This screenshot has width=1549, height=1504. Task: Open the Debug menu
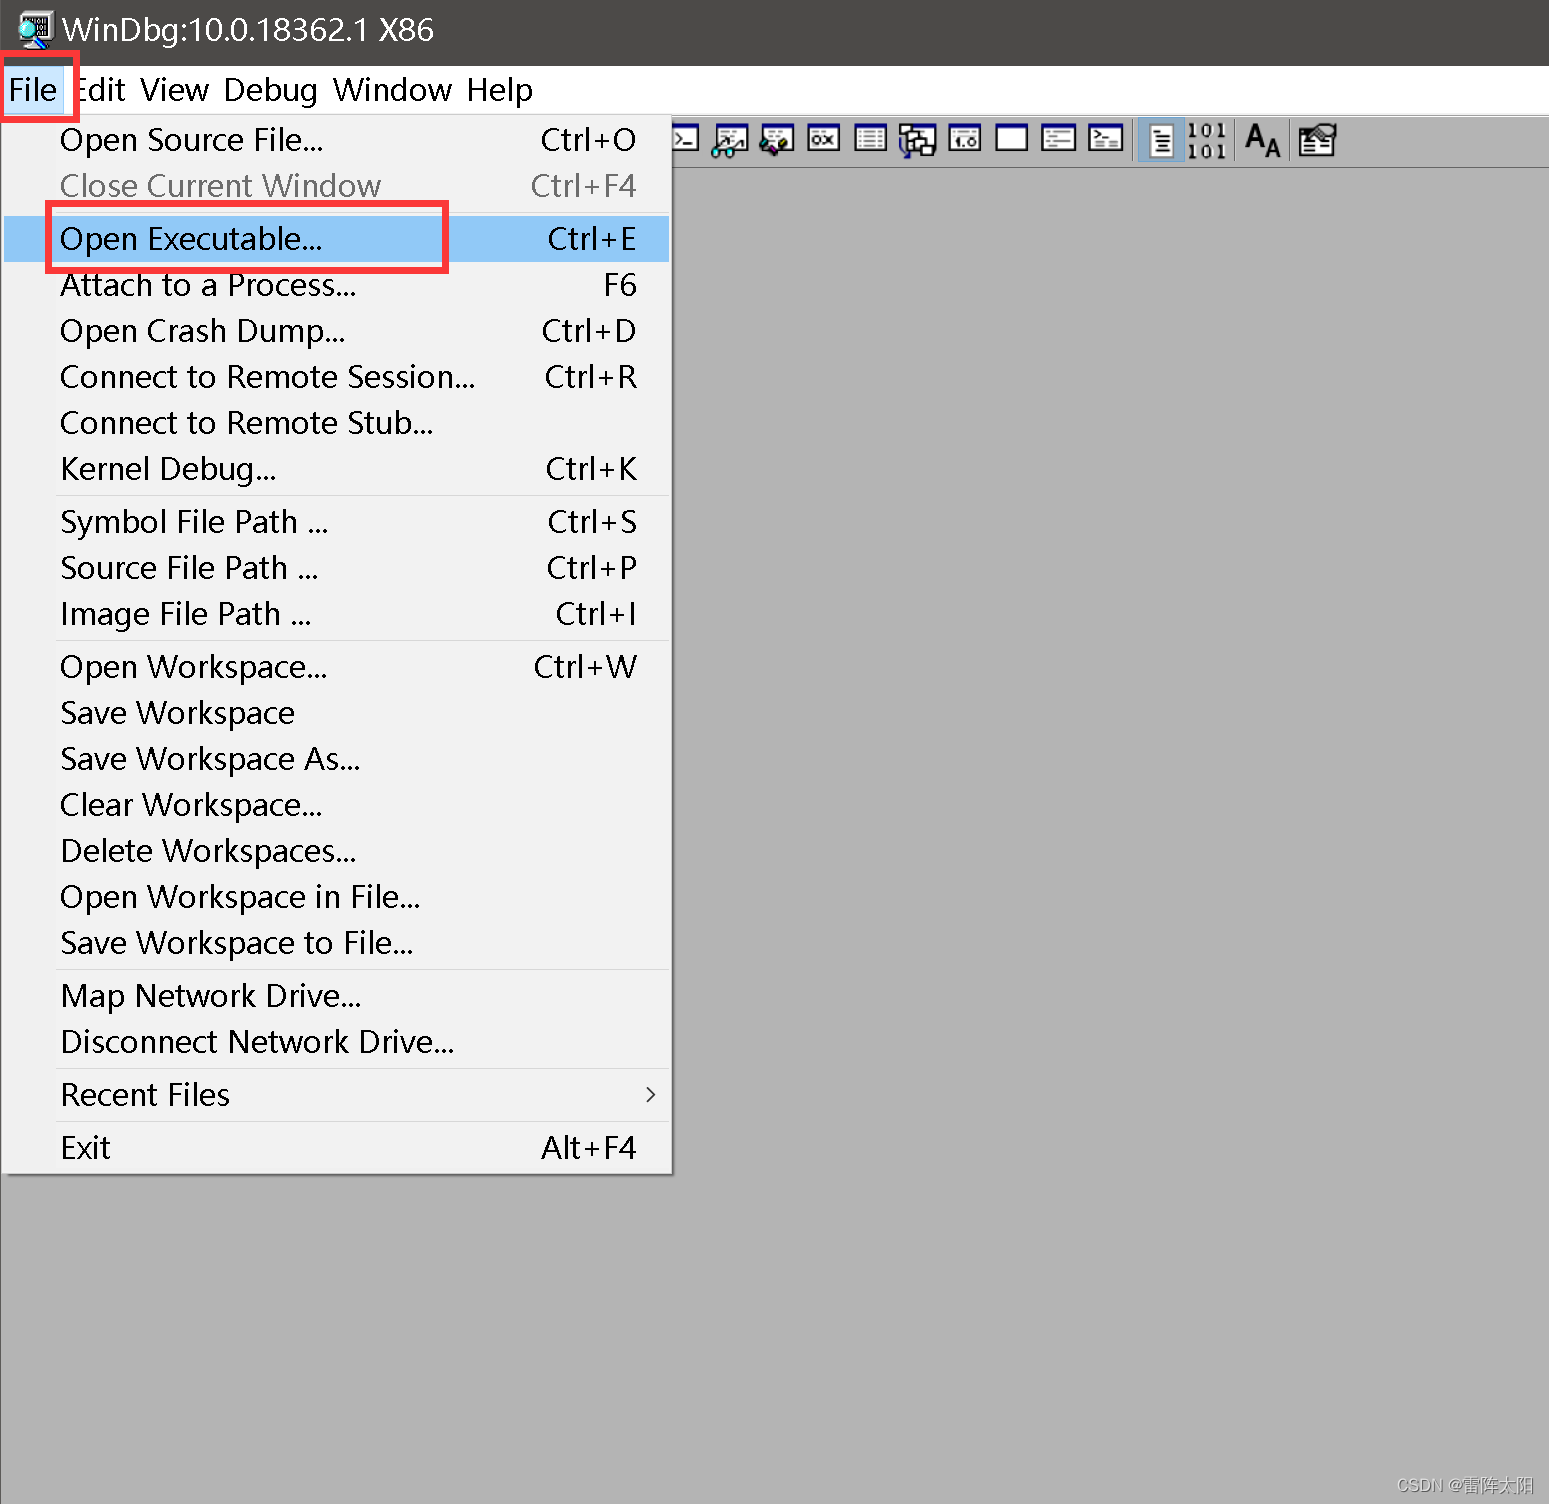pyautogui.click(x=270, y=90)
